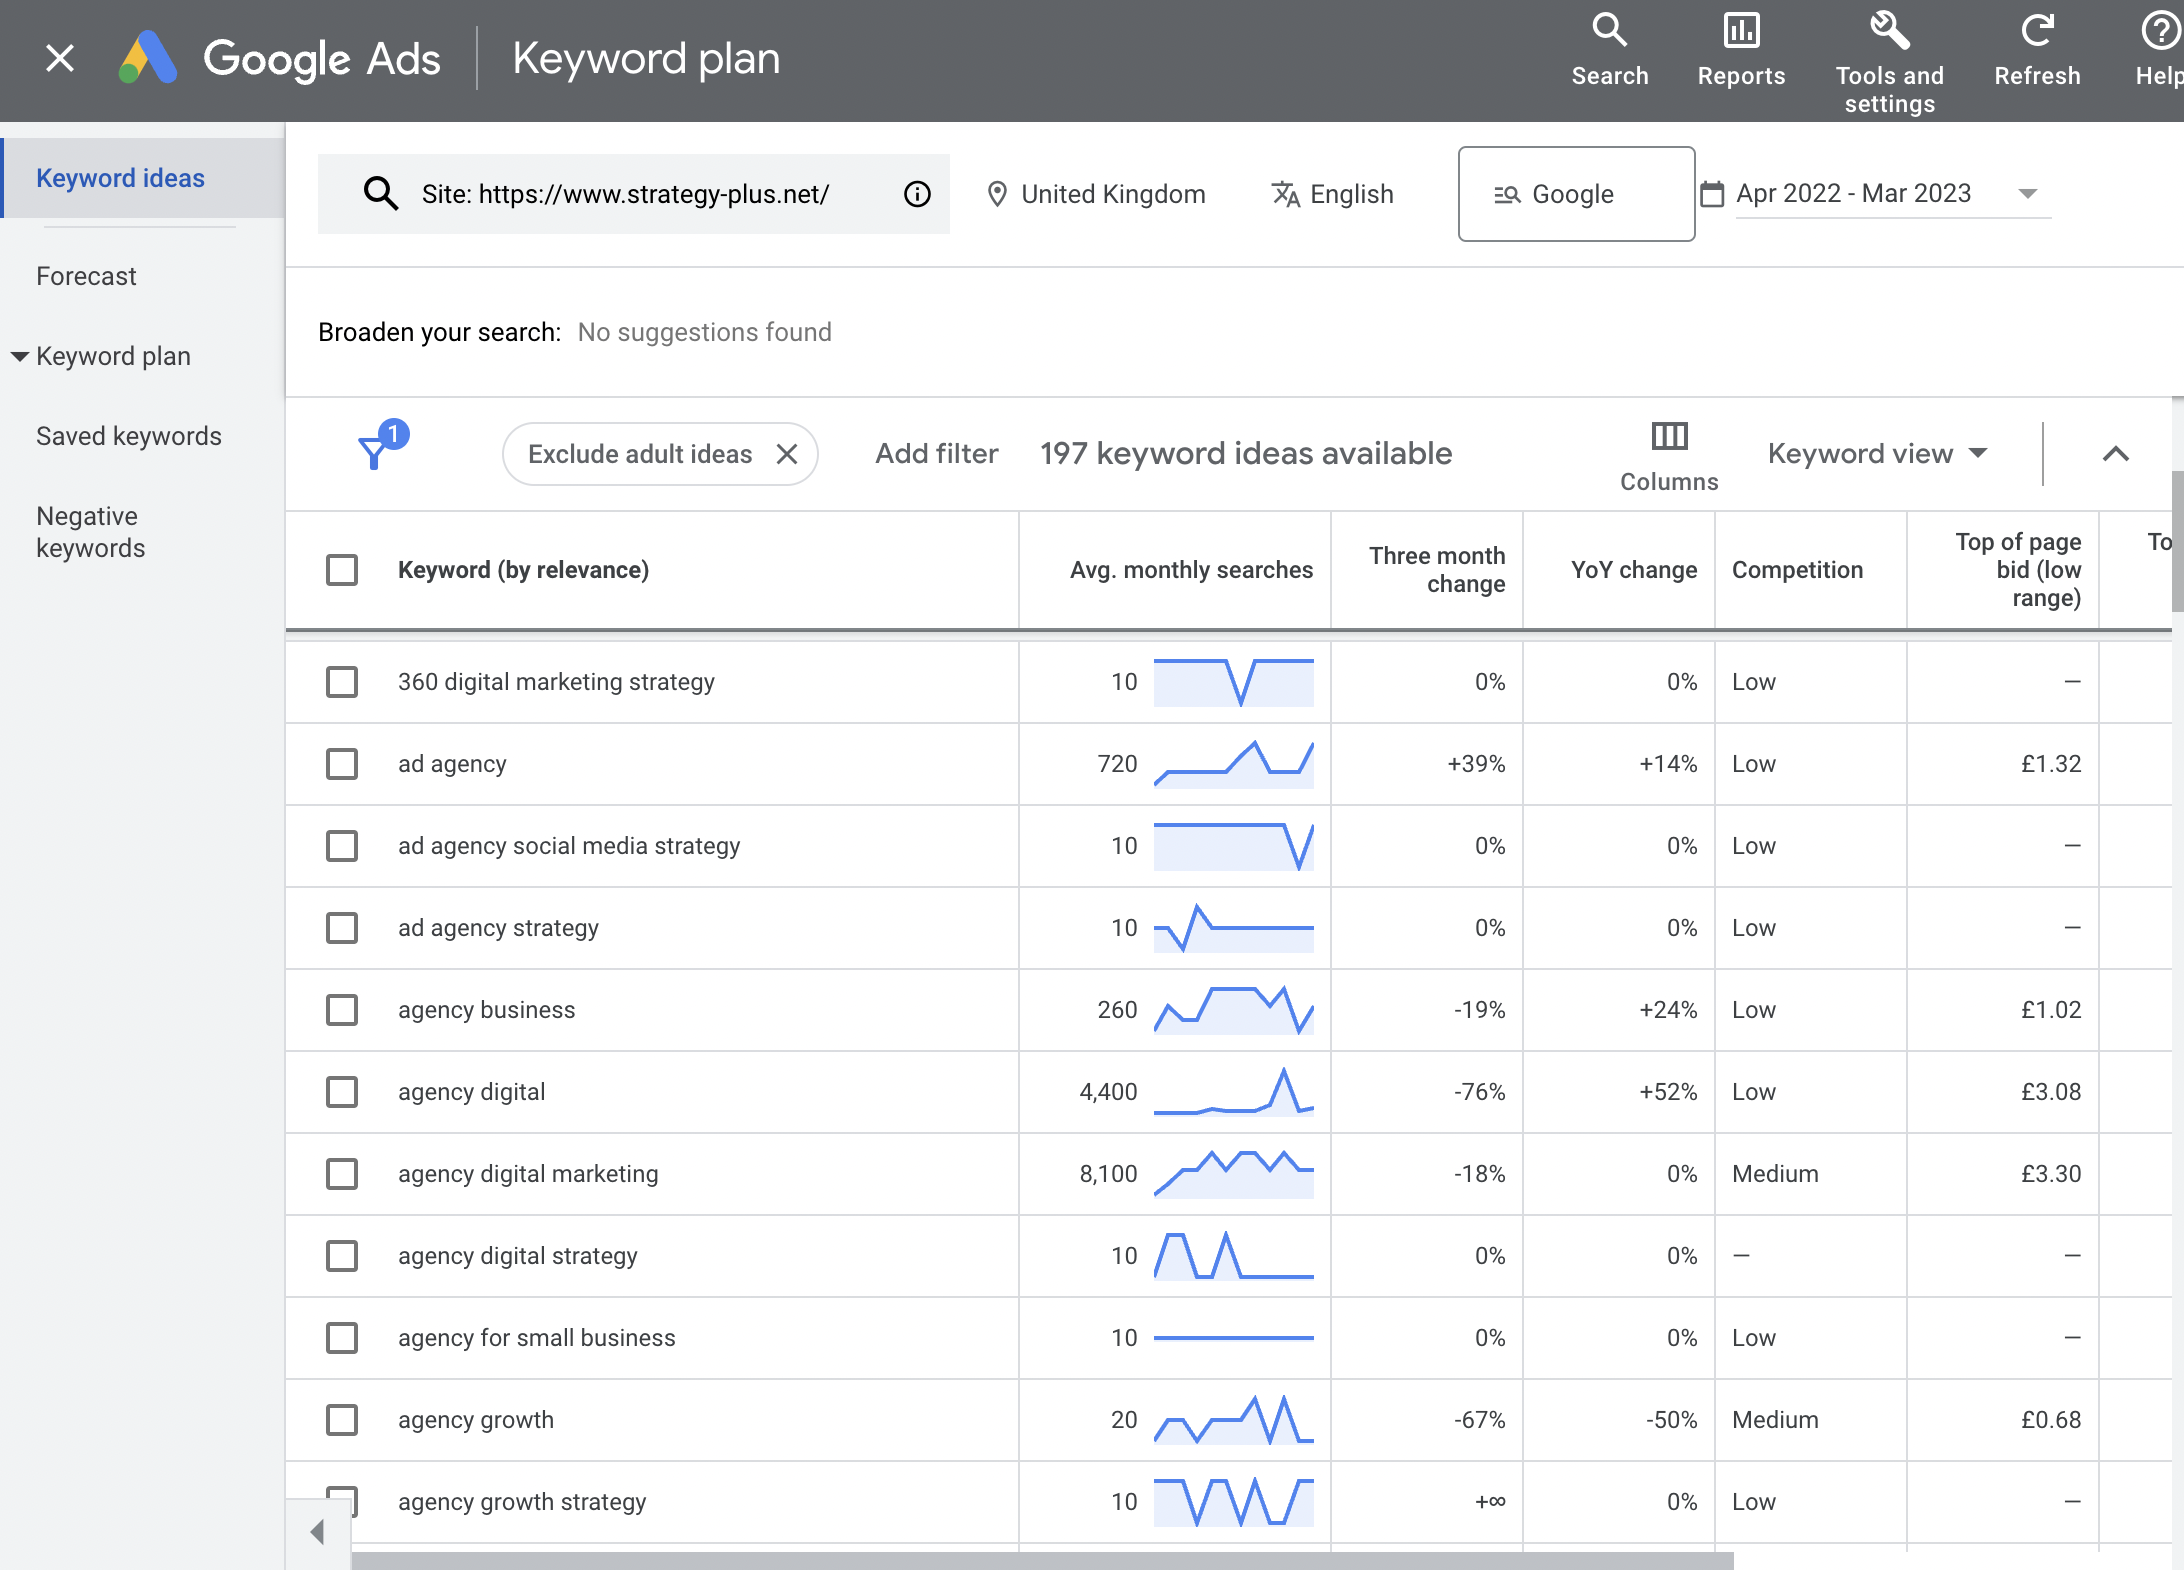Open the Reports menu icon

1741,31
